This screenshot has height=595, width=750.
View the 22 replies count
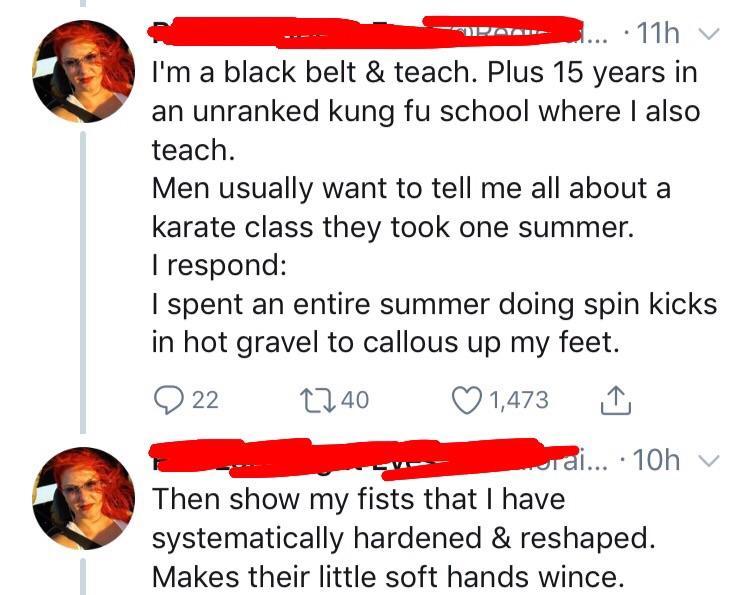coord(204,400)
